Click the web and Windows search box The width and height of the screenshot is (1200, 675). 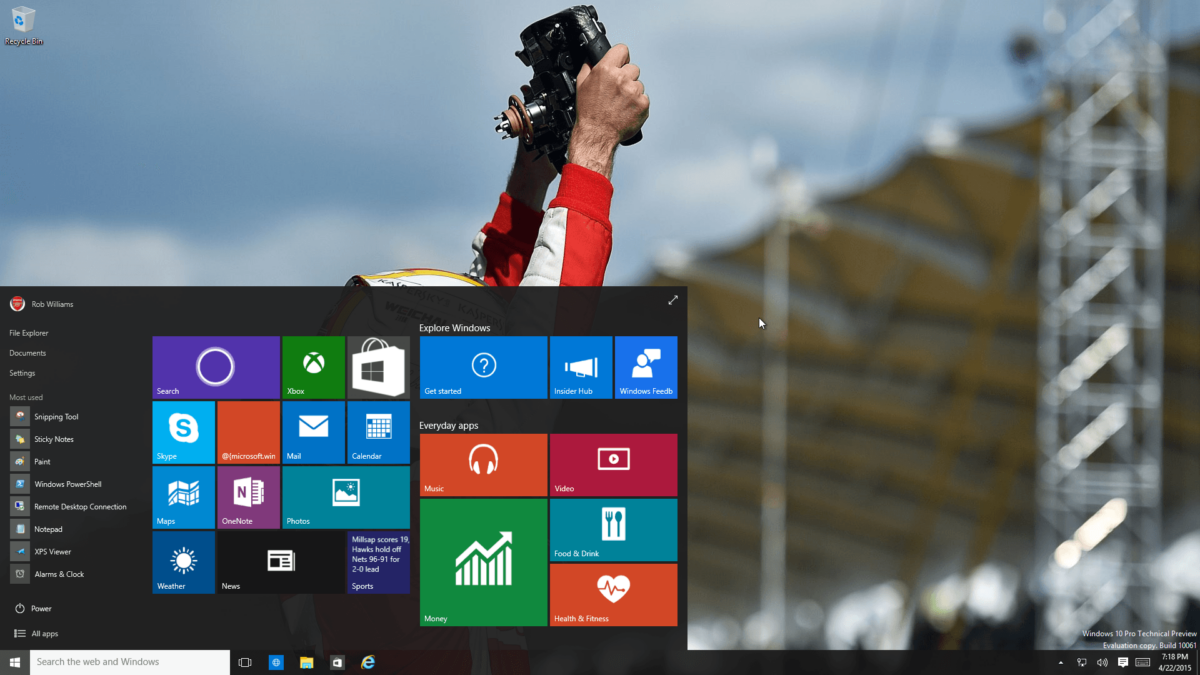pyautogui.click(x=129, y=662)
